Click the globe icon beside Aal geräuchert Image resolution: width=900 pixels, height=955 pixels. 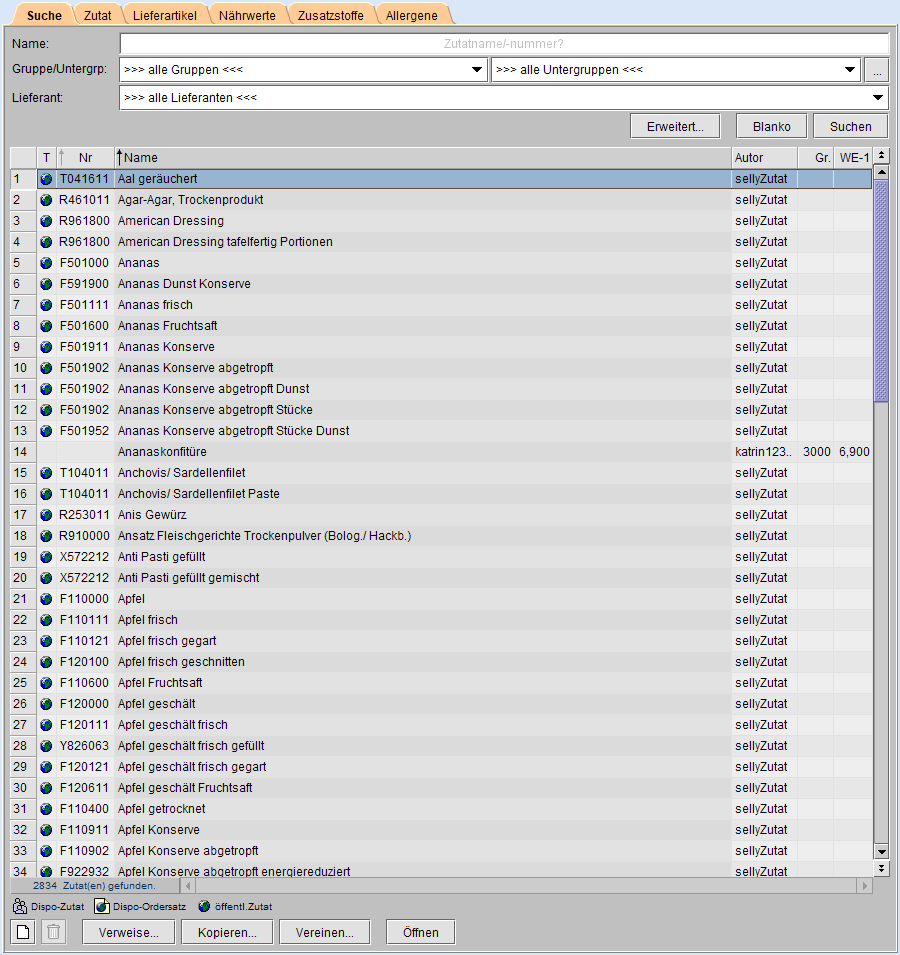[46, 179]
